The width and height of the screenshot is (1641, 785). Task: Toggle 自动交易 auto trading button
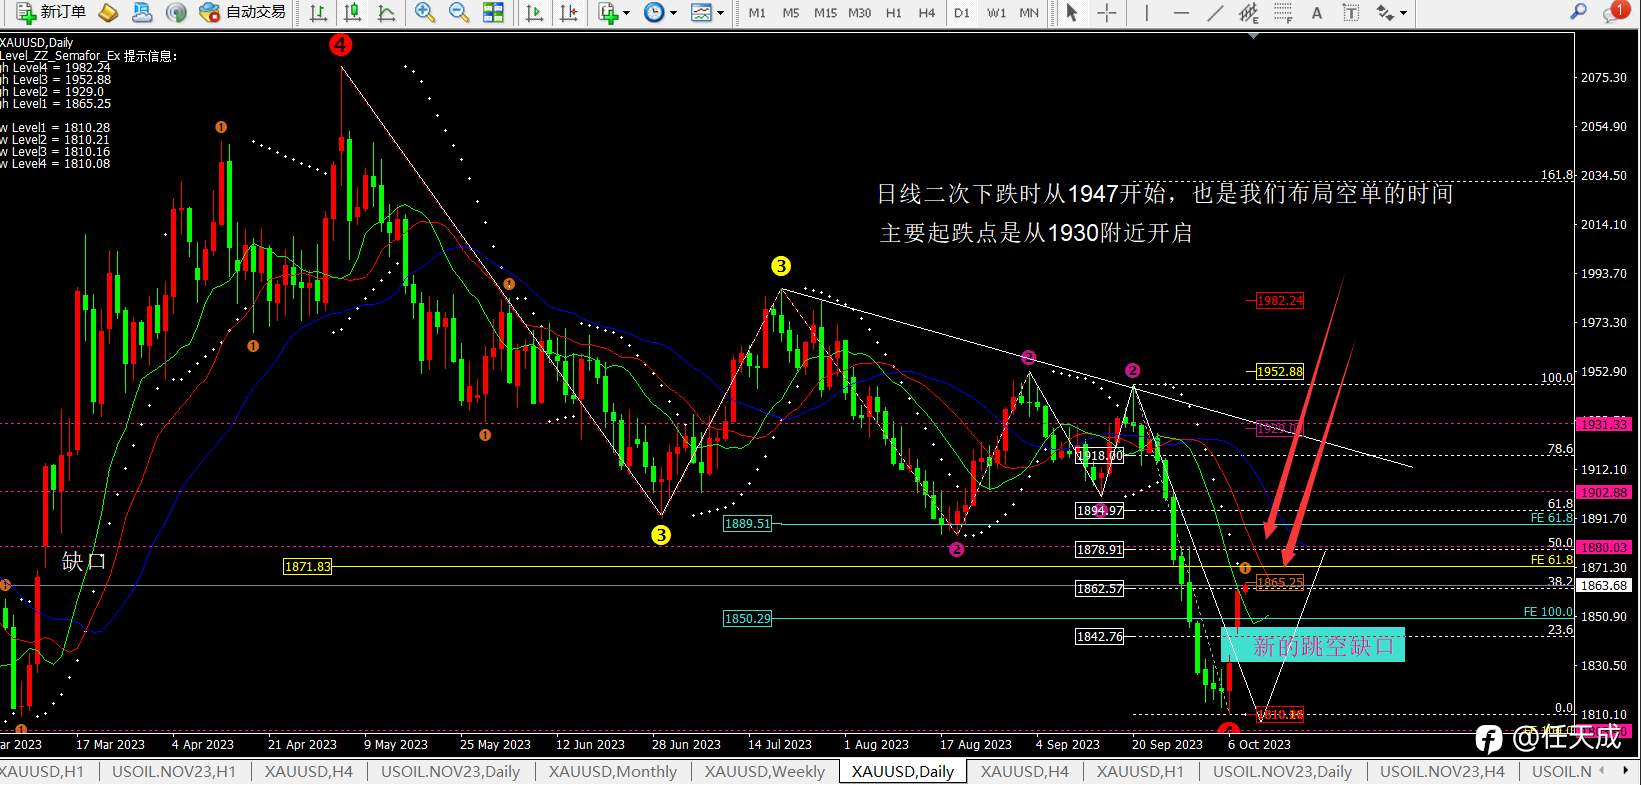[x=242, y=12]
